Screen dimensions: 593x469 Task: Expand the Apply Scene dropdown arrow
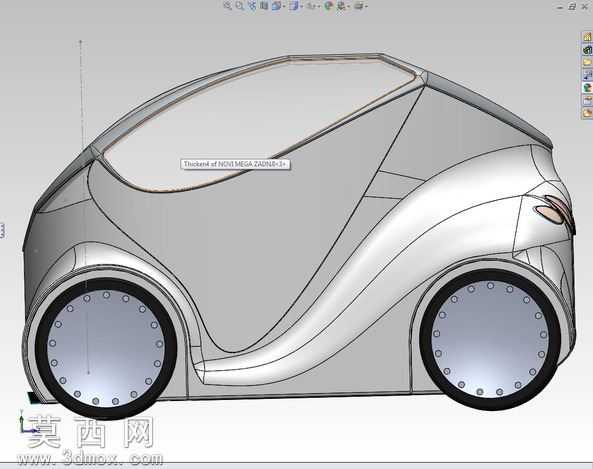pos(348,6)
